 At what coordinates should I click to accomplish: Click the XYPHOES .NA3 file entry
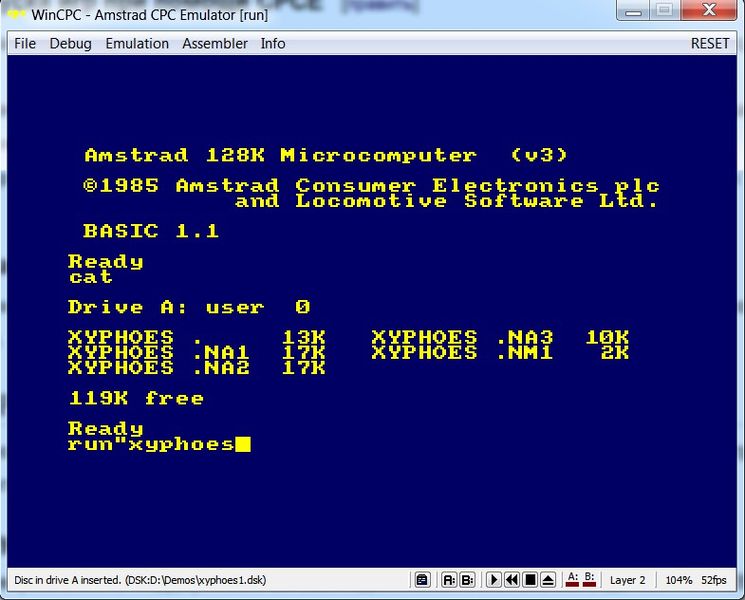(500, 338)
